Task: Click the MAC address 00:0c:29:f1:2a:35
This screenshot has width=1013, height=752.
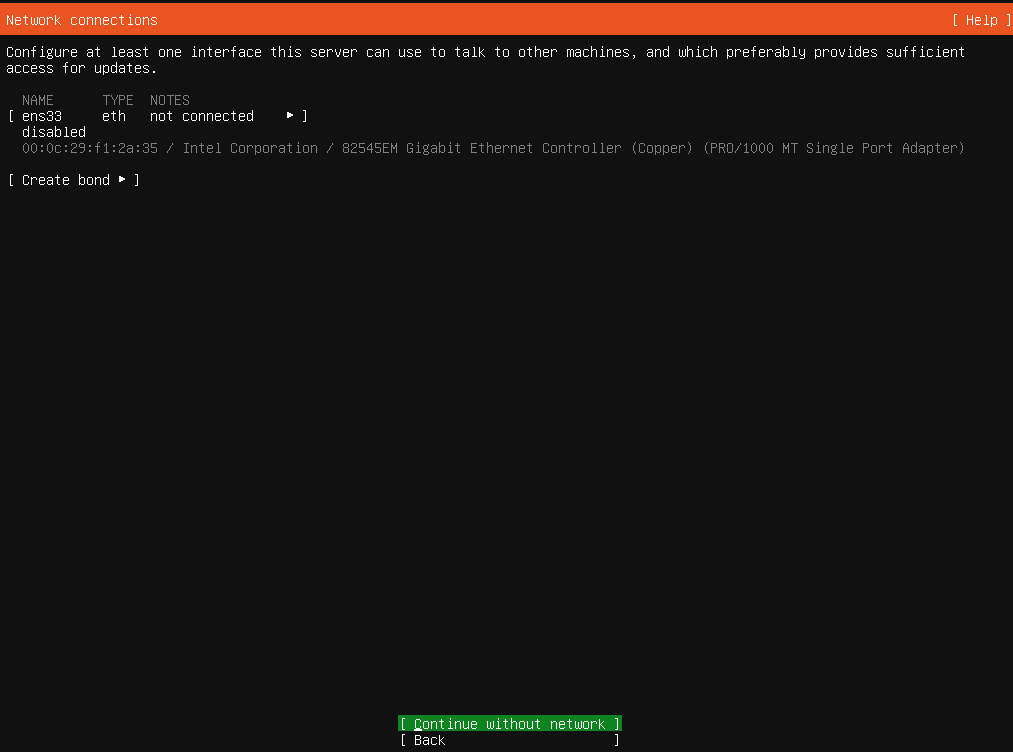Action: tap(90, 148)
